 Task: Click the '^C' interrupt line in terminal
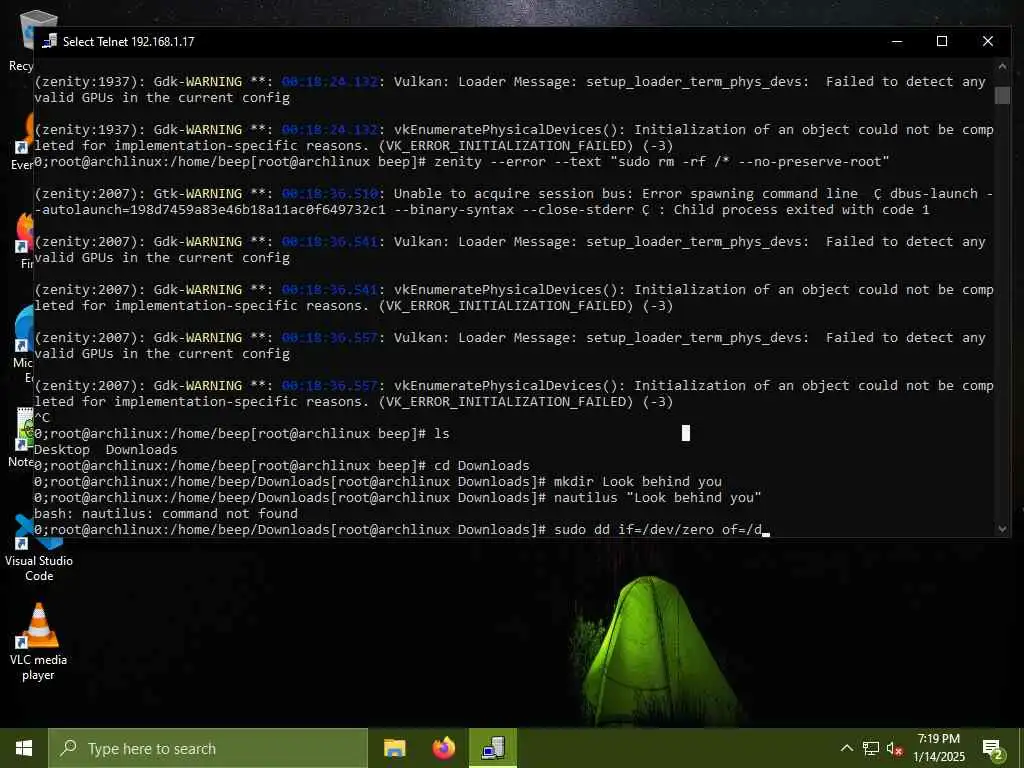[x=42, y=417]
